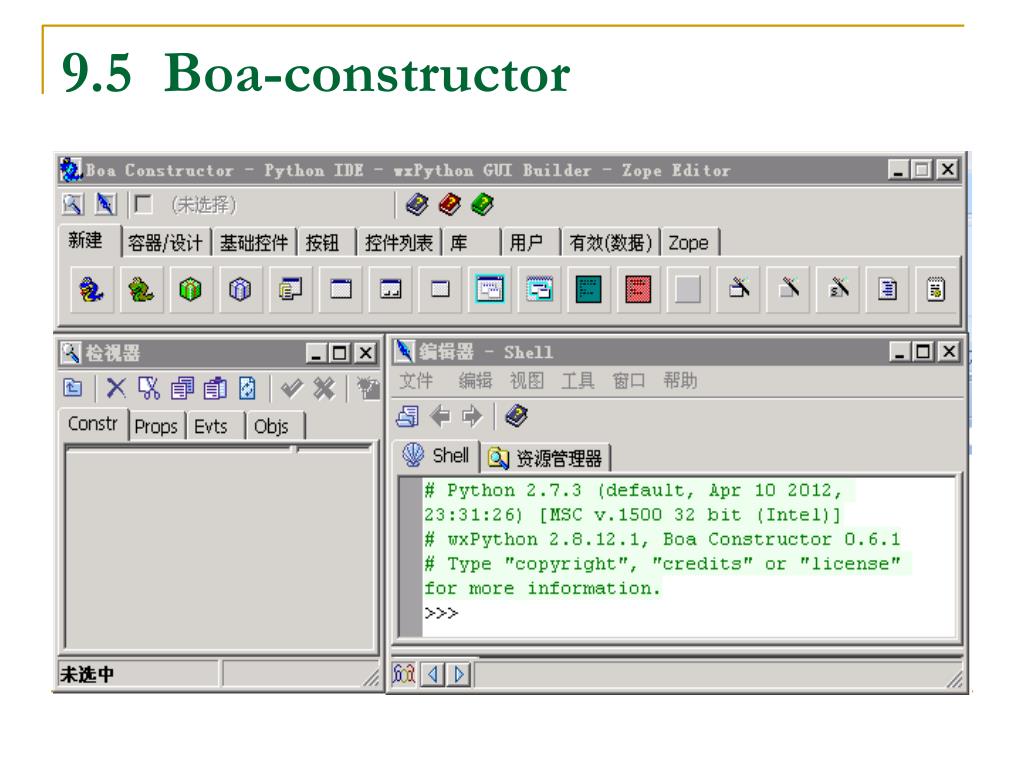Open the 文件 menu in Editor
1024x768 pixels.
[x=416, y=381]
